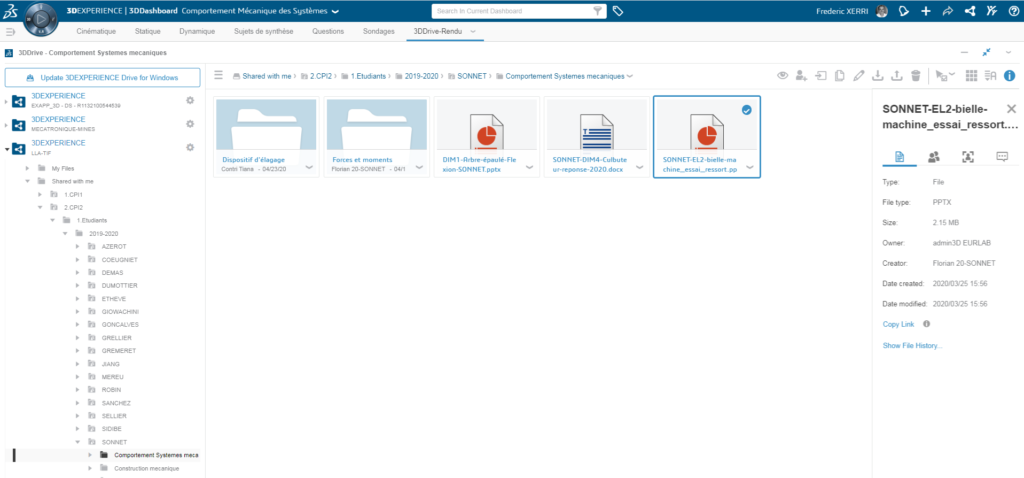Click Show File History link
This screenshot has height=478, width=1024.
click(912, 345)
